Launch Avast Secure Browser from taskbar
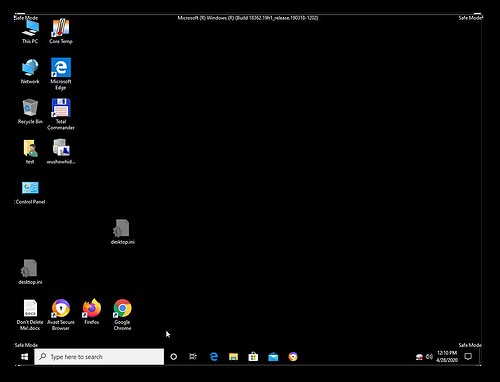Screen dimensions: 500x382 pos(293,357)
